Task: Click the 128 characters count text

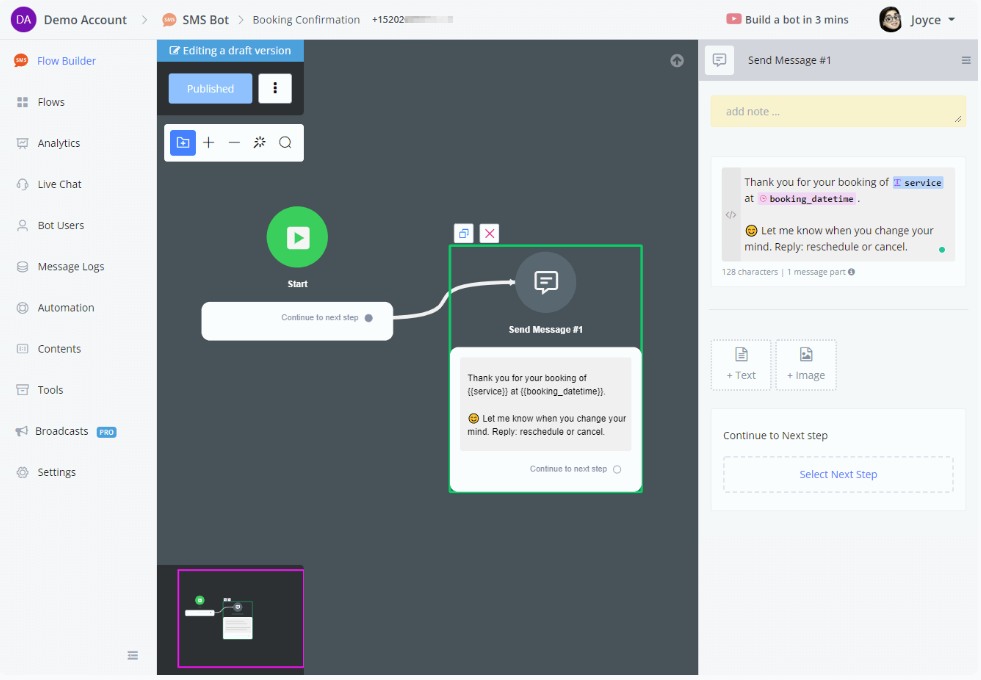Action: [750, 272]
